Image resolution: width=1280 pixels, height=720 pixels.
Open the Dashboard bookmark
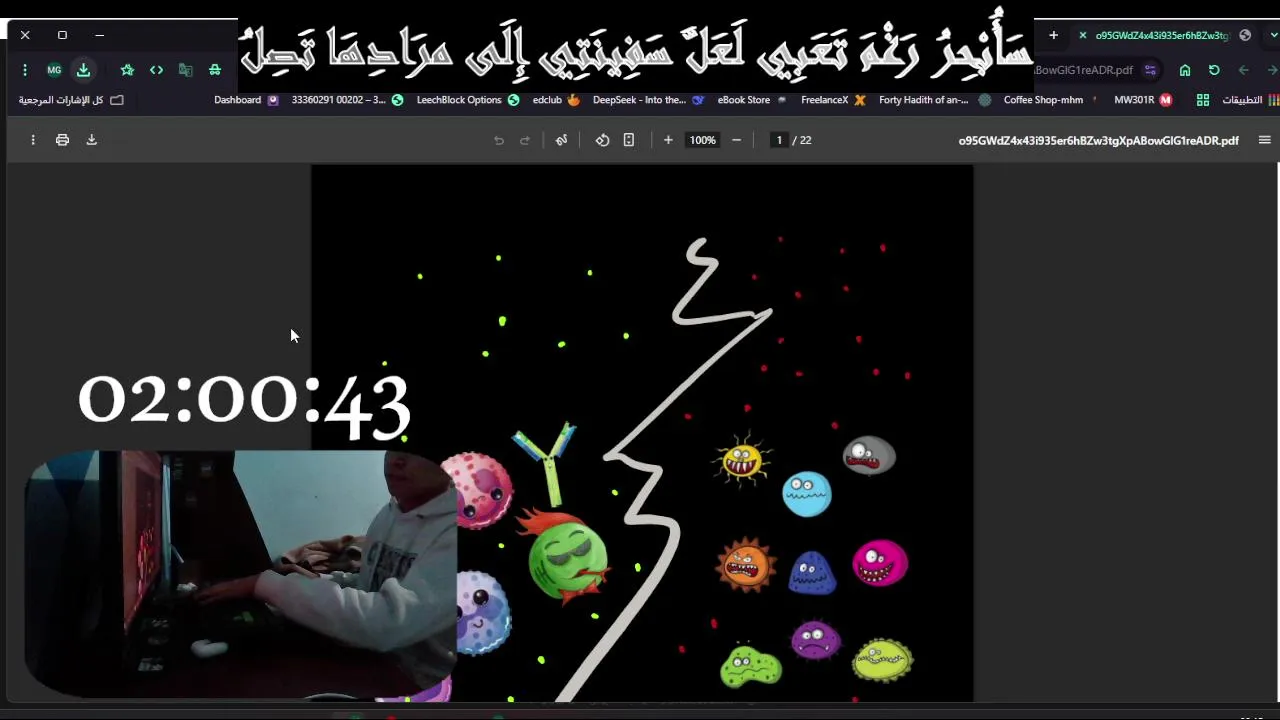tap(246, 100)
